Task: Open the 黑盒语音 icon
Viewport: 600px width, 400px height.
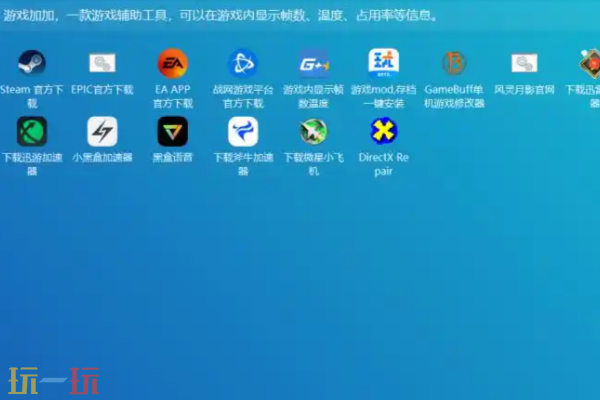Action: [x=173, y=131]
